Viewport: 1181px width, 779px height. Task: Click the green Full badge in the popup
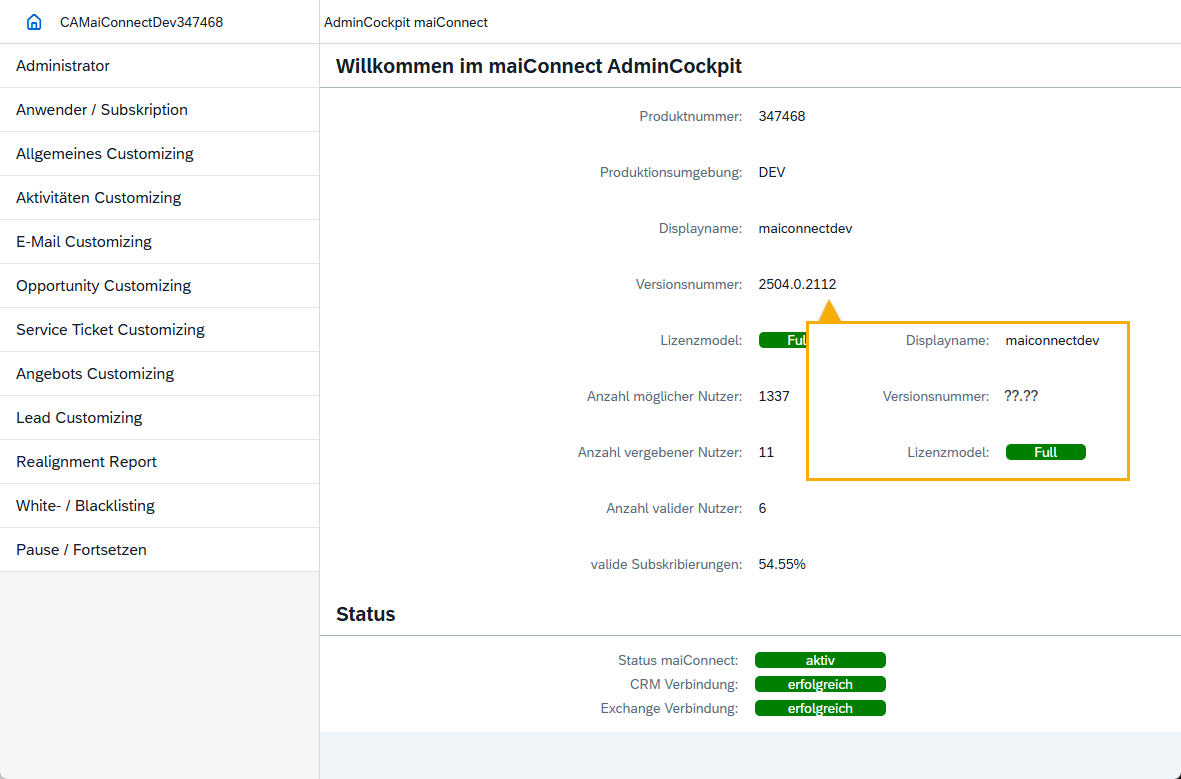point(1045,452)
